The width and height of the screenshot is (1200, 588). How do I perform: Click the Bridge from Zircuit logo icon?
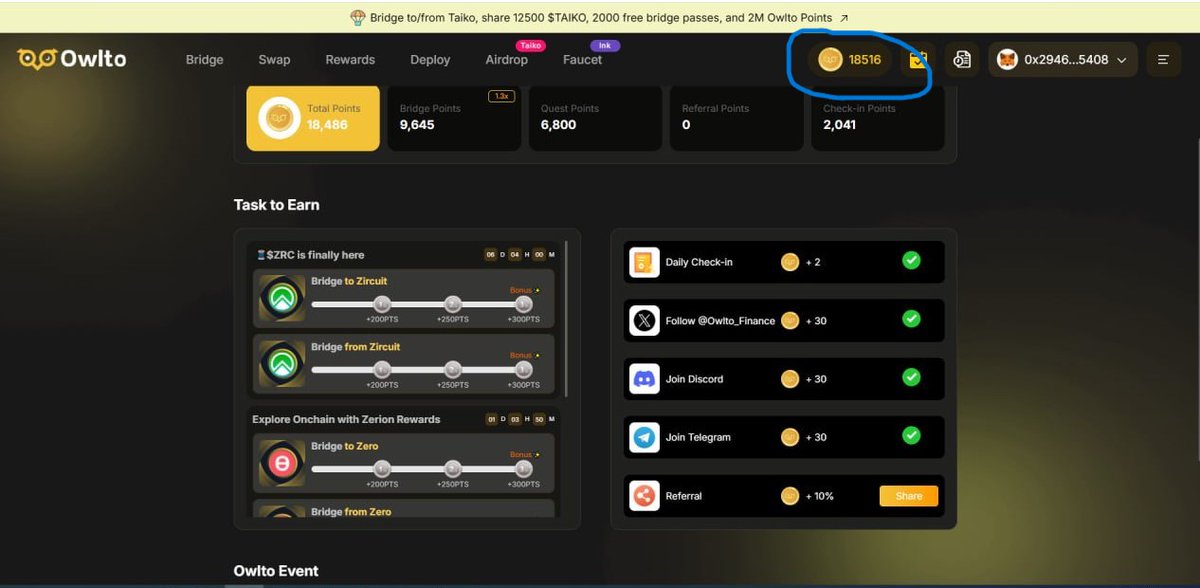pos(282,364)
